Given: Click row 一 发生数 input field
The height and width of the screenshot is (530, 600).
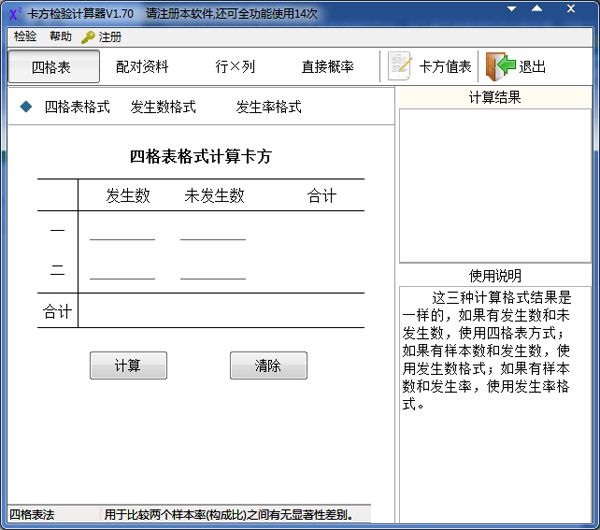Looking at the screenshot, I should click(122, 231).
